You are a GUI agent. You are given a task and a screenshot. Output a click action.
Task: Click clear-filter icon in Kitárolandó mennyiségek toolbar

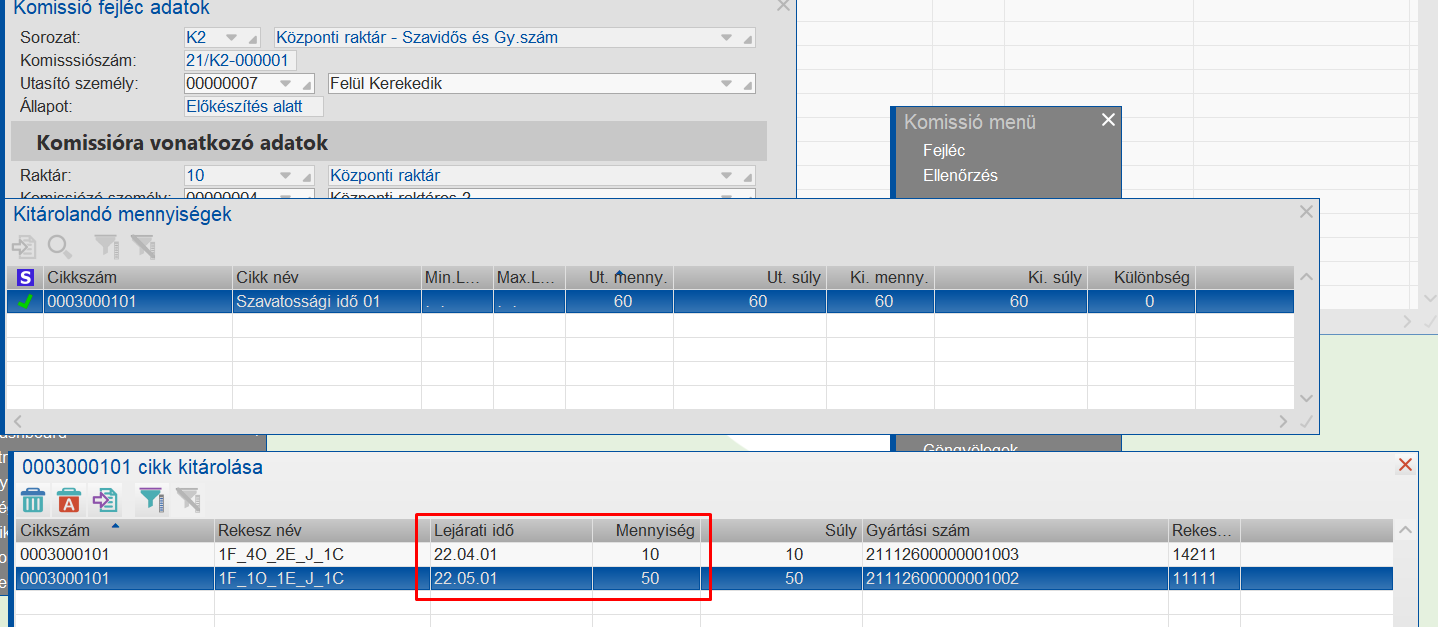click(142, 246)
